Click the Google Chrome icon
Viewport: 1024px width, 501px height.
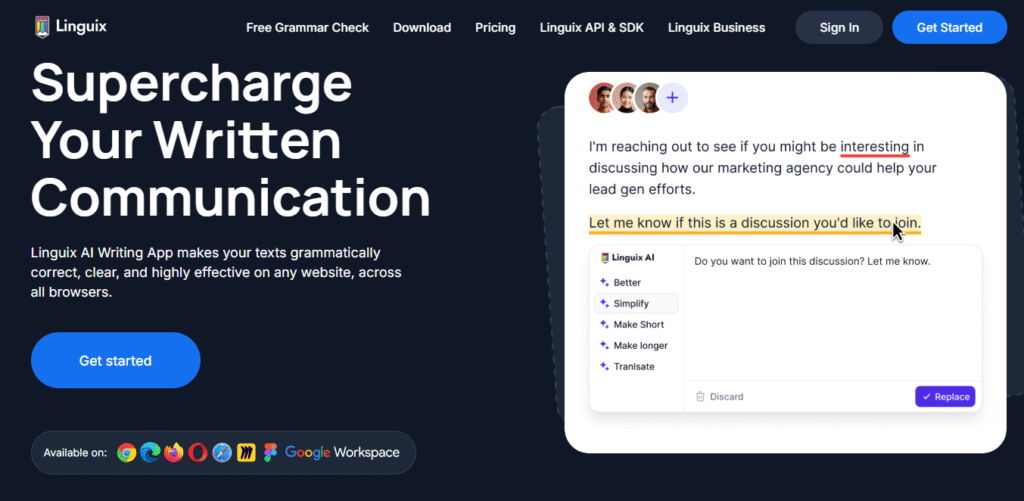127,452
